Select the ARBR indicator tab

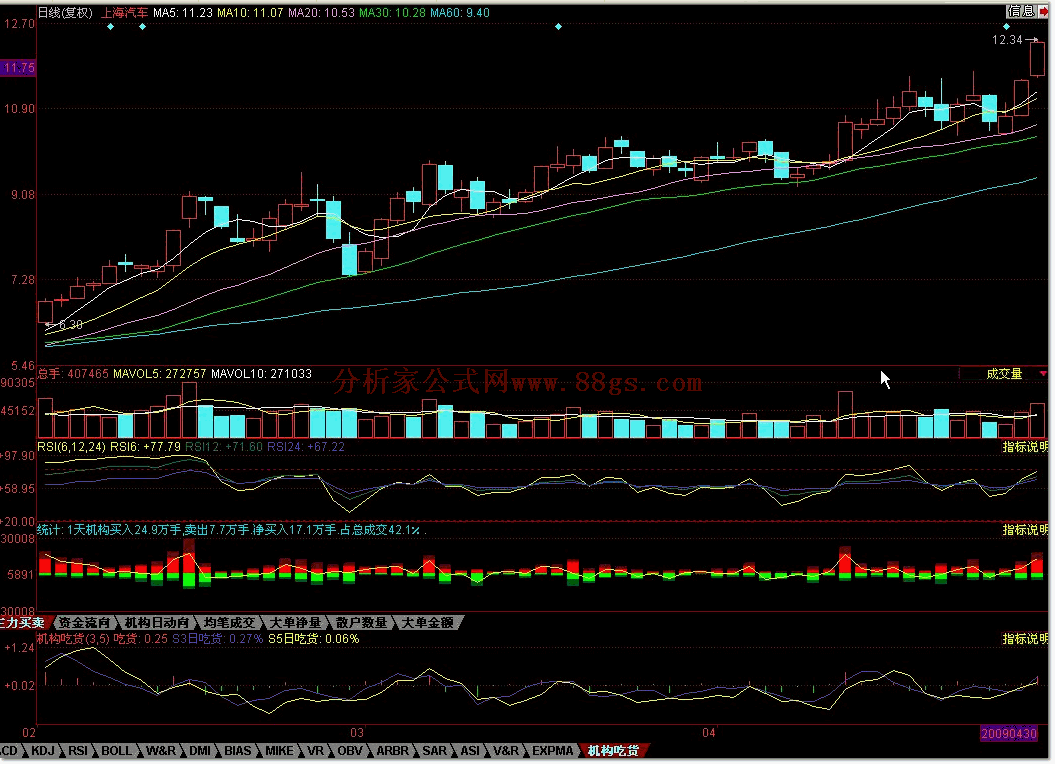click(393, 751)
